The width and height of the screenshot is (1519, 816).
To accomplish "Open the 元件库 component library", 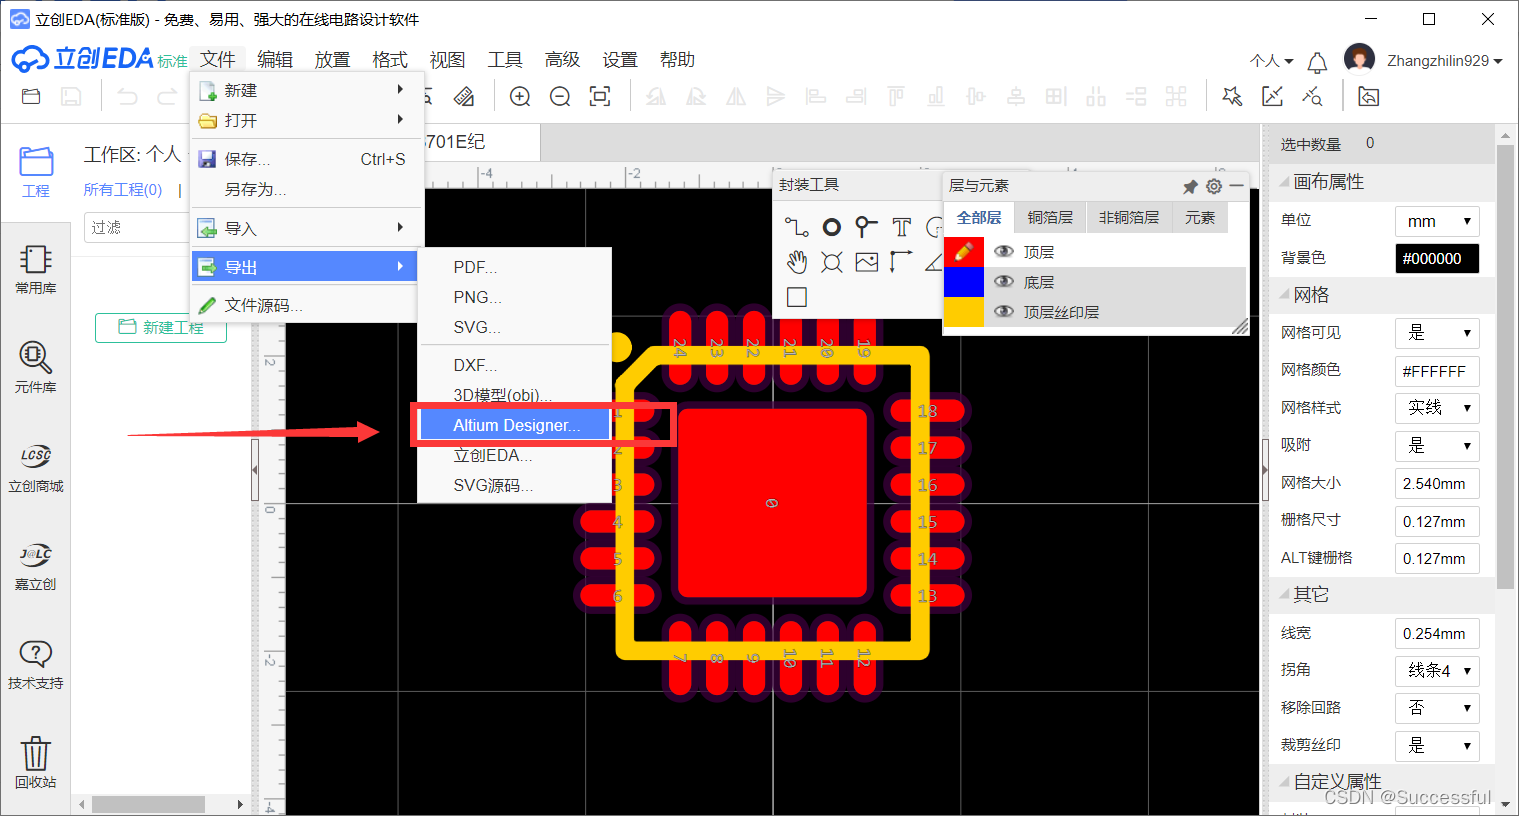I will (35, 367).
